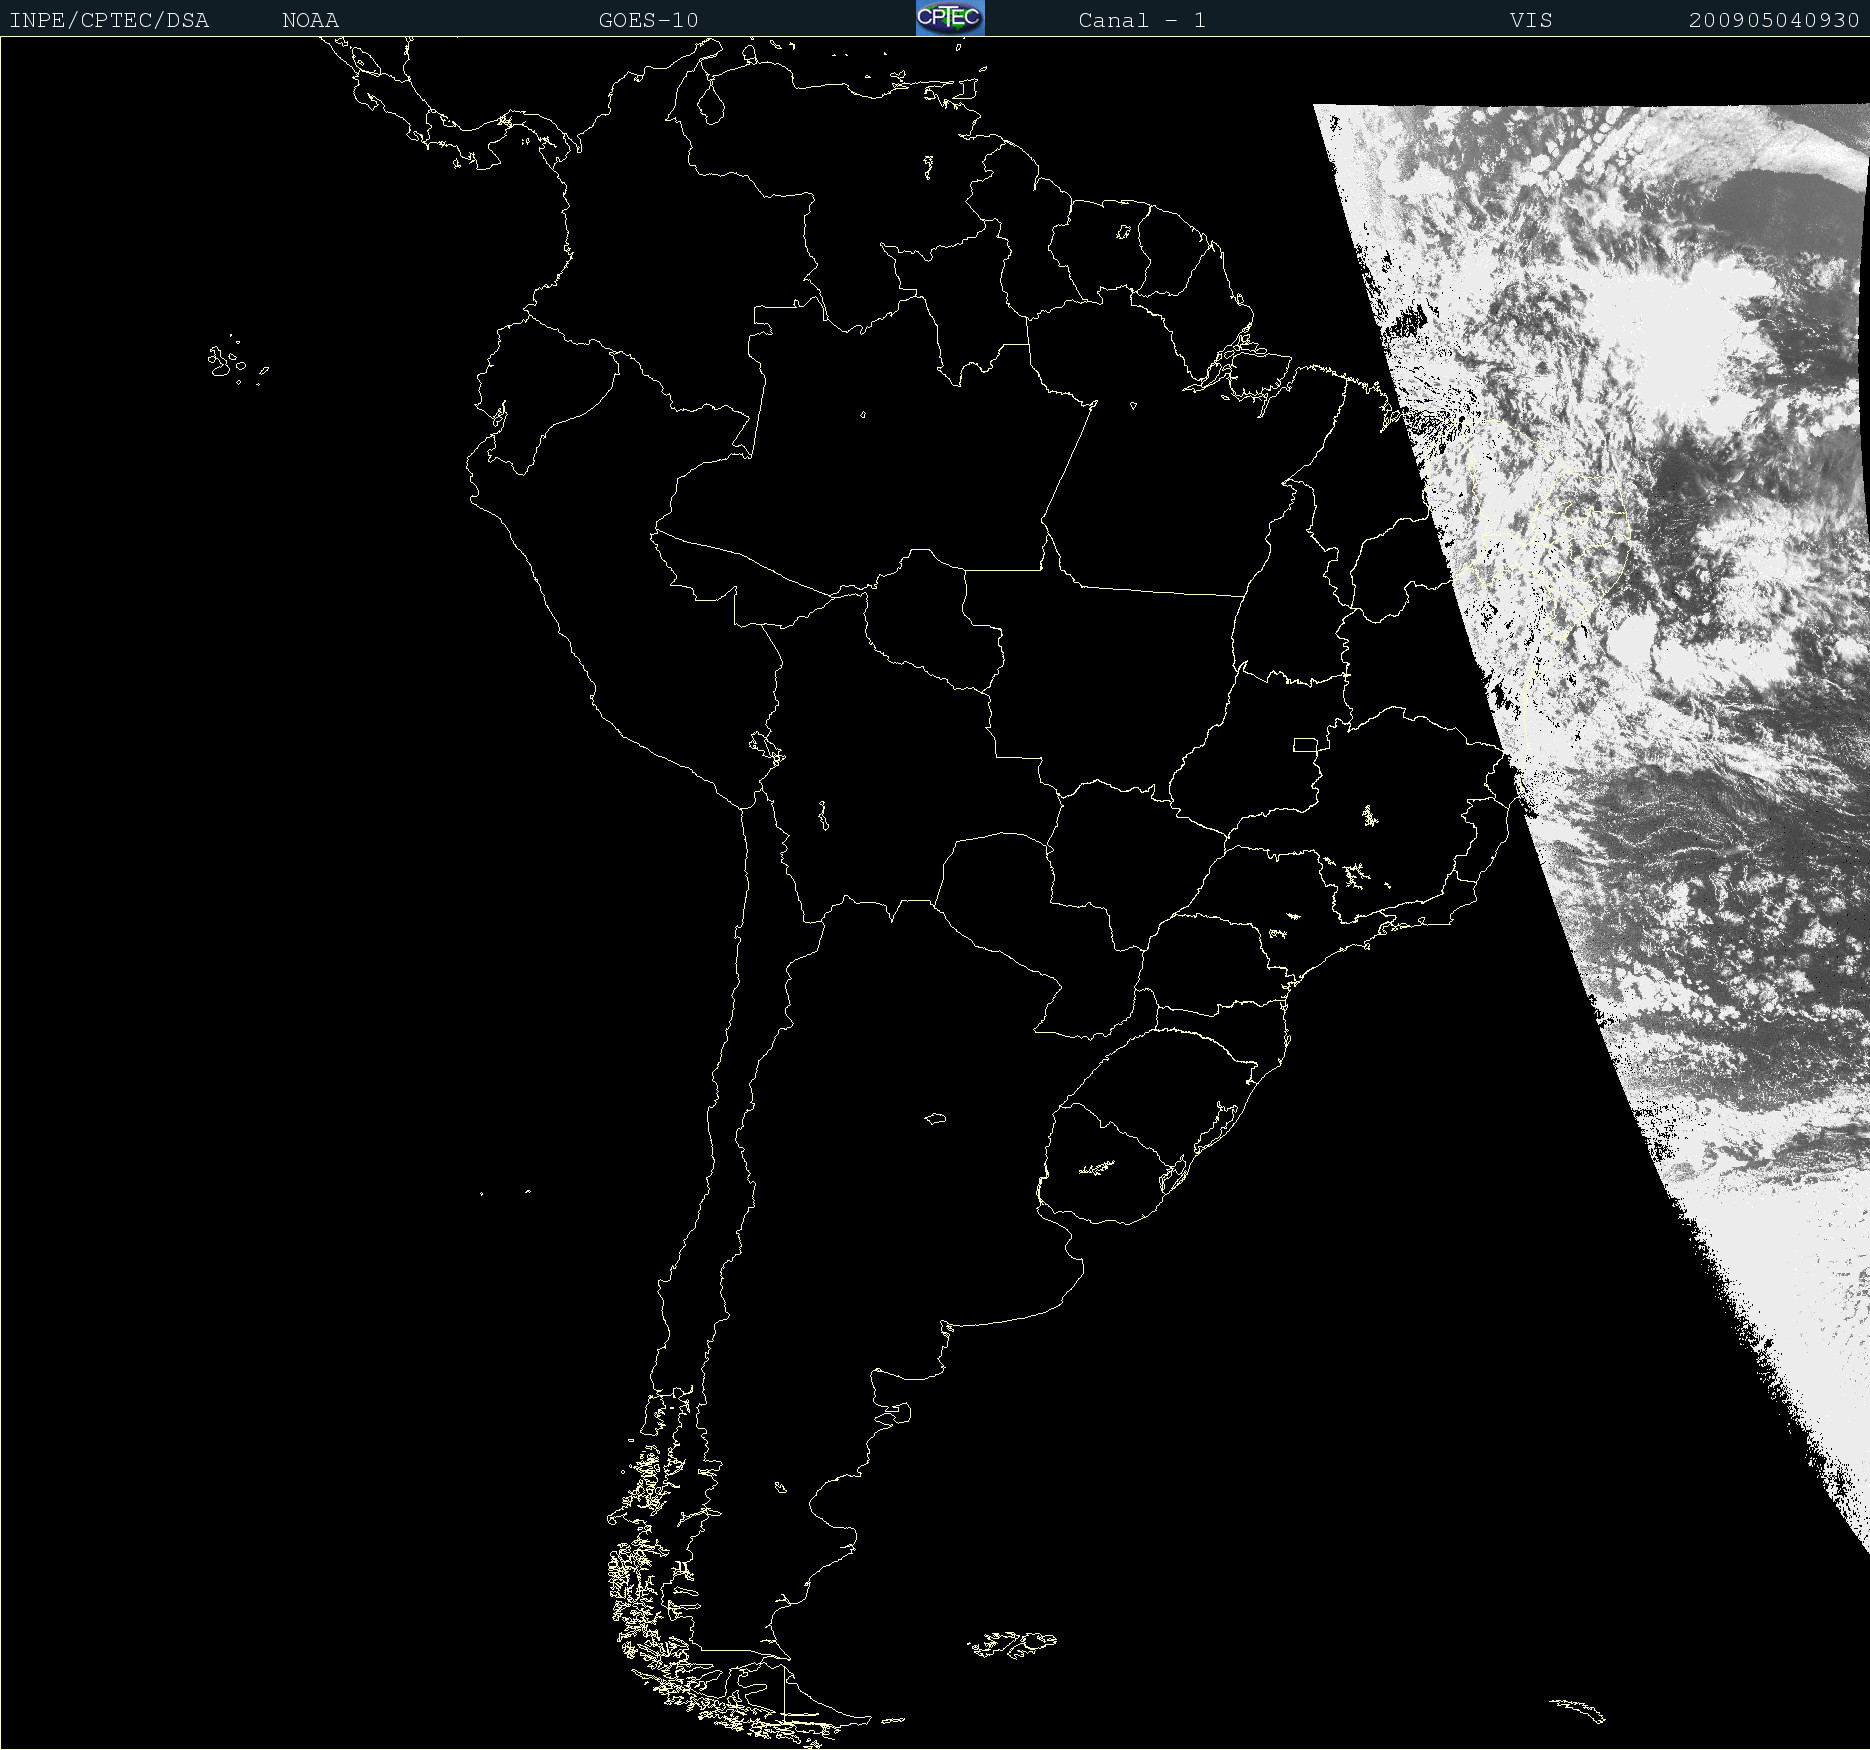This screenshot has width=1870, height=1750.
Task: Click the NOAA label in header
Action: click(310, 20)
